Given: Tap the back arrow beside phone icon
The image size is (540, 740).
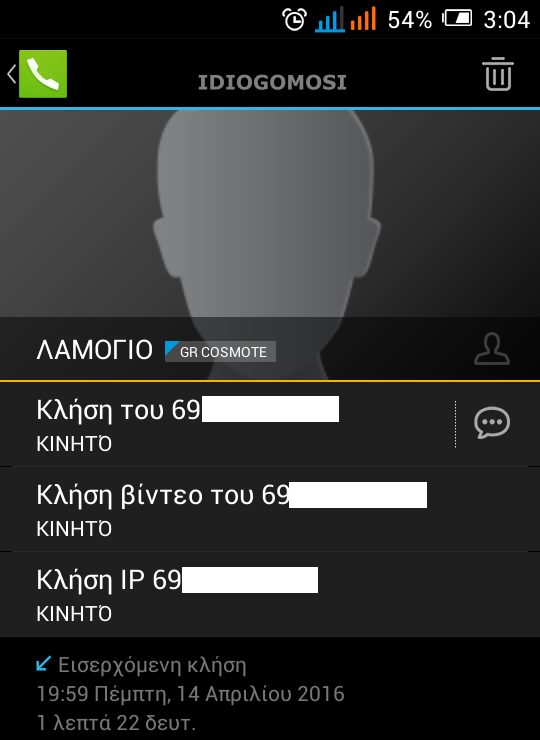Looking at the screenshot, I should tap(11, 74).
